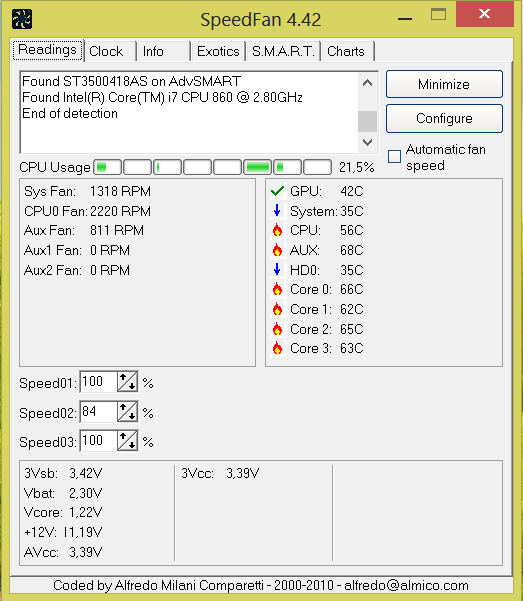Open the Exotics tab
The height and width of the screenshot is (601, 523).
tap(218, 51)
